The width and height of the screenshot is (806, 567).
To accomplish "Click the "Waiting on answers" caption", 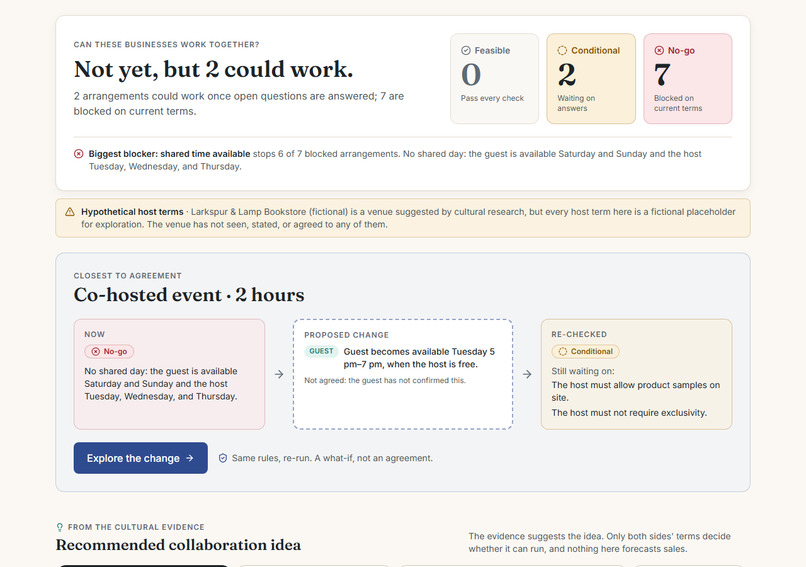I will click(x=576, y=103).
